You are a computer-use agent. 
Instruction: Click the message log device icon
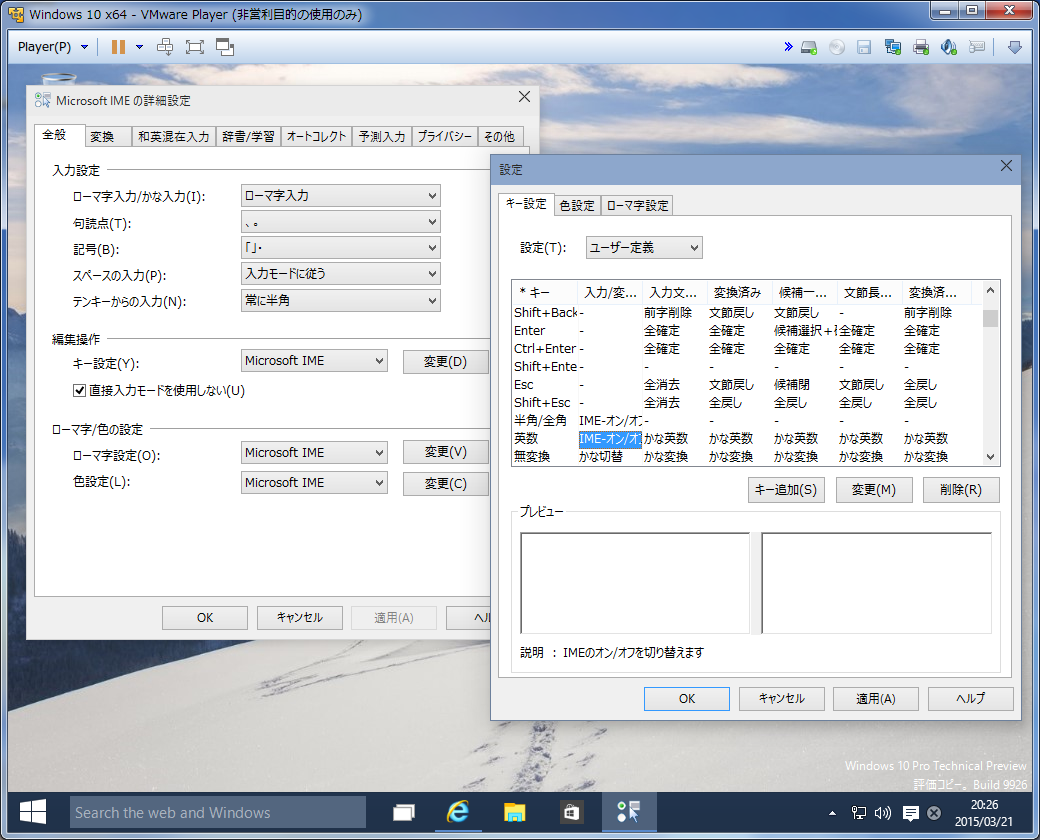tap(976, 47)
